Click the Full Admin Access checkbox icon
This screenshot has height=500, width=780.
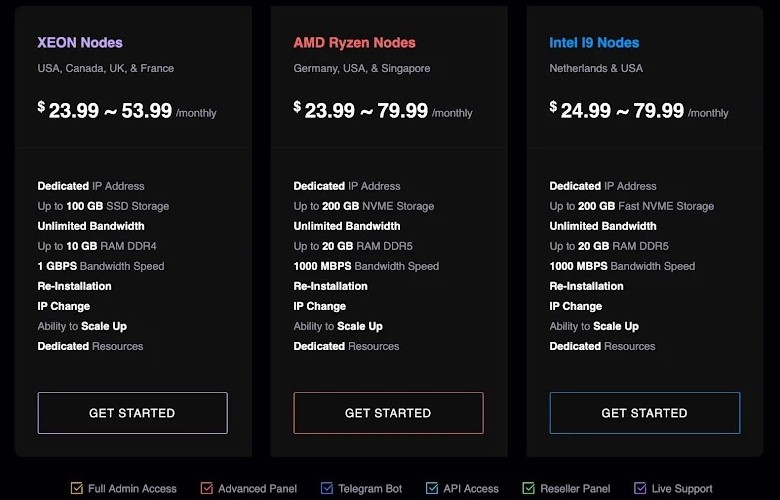tap(76, 489)
